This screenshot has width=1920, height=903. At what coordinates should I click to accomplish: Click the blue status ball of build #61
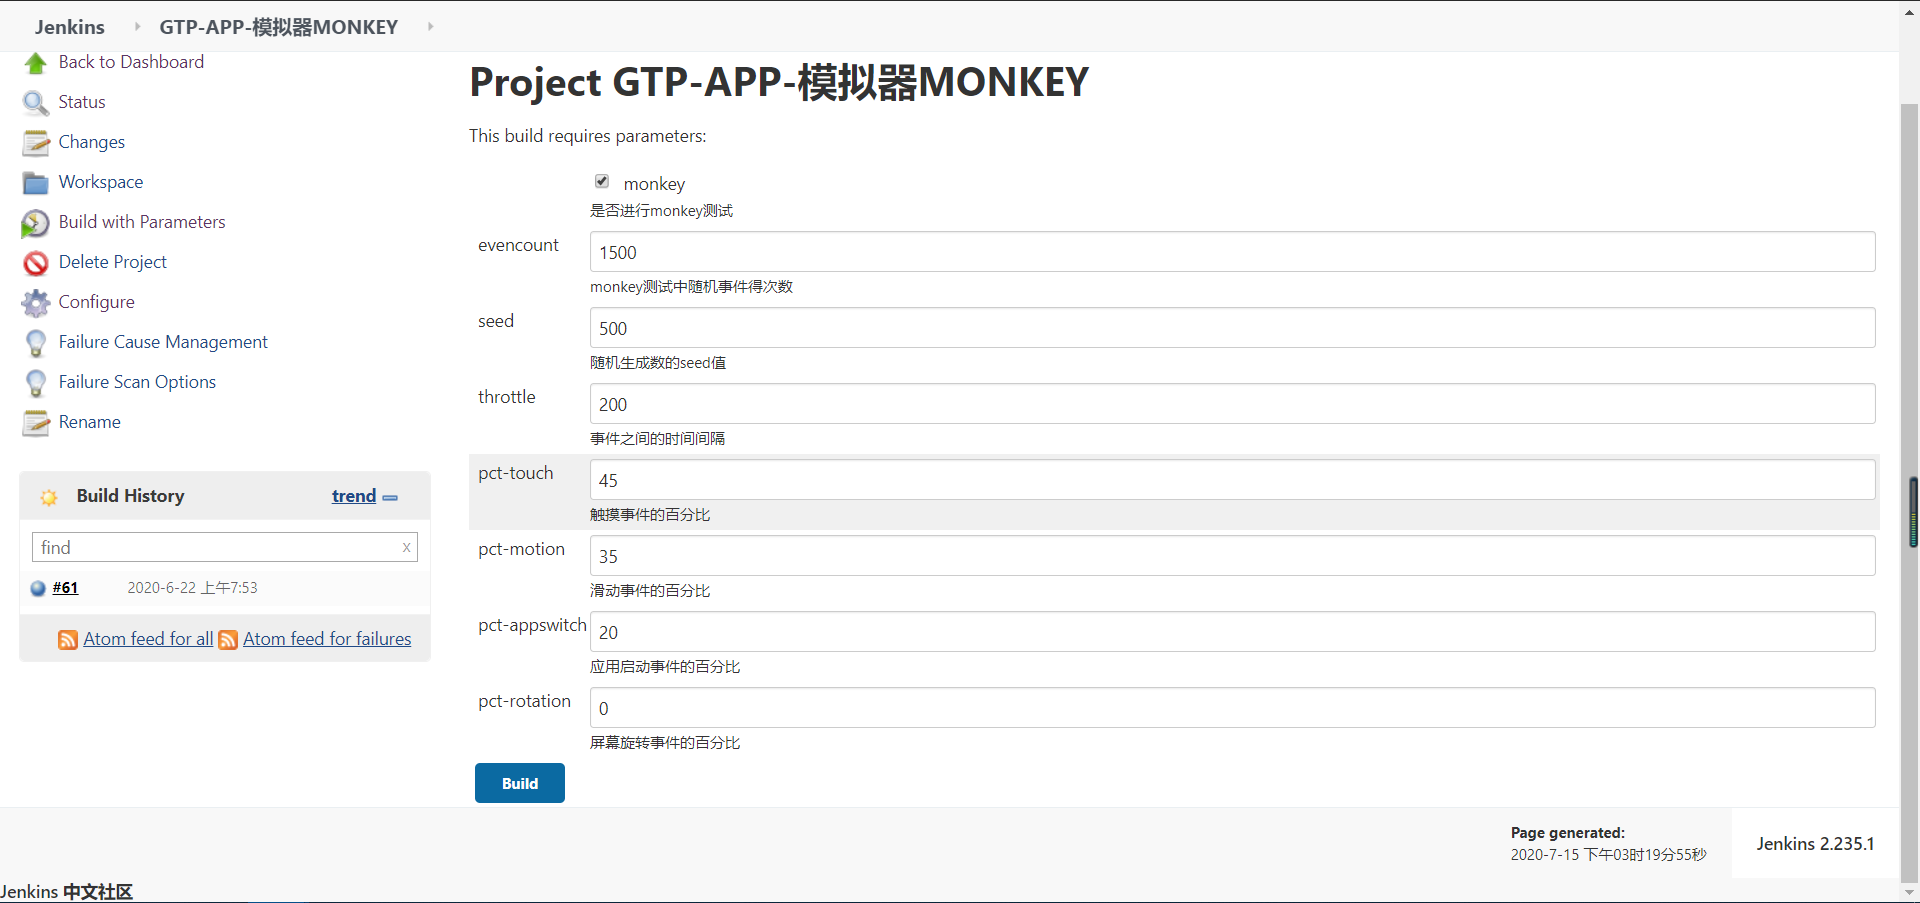pyautogui.click(x=38, y=588)
